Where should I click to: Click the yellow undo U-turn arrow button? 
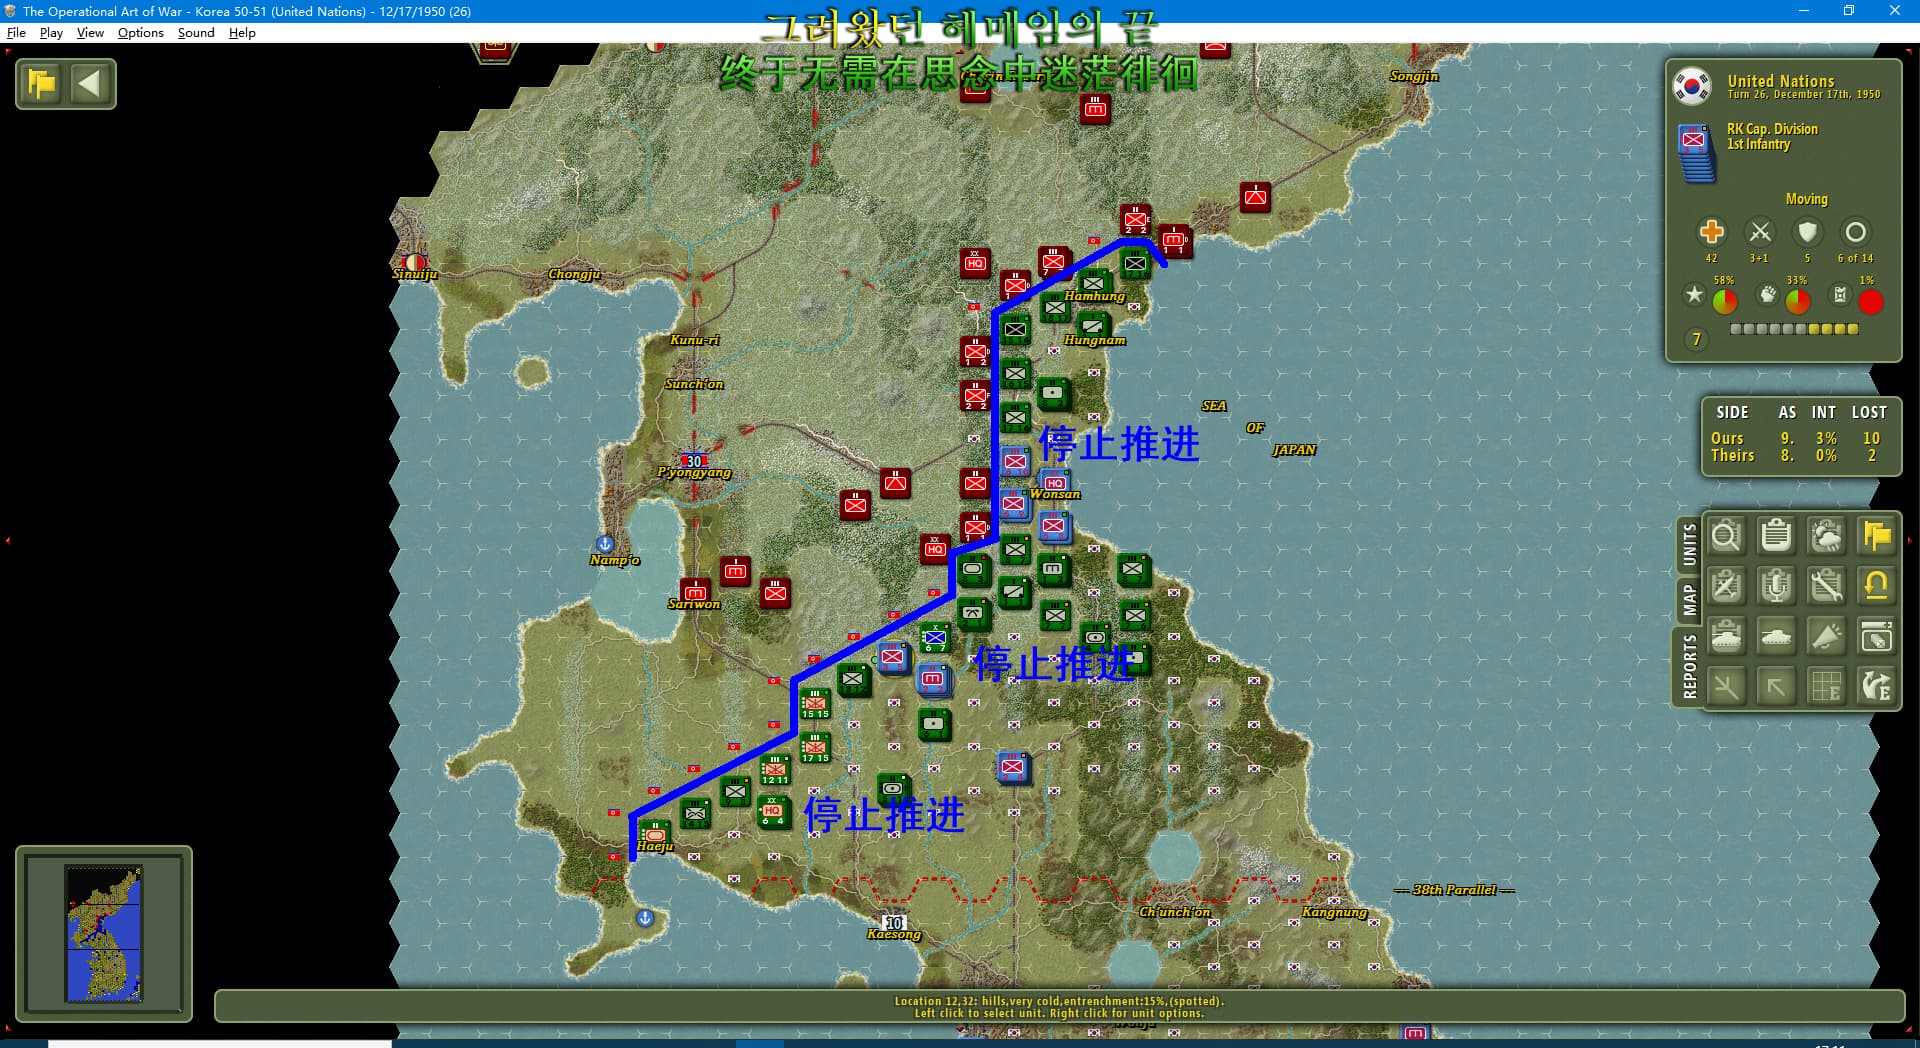1876,586
